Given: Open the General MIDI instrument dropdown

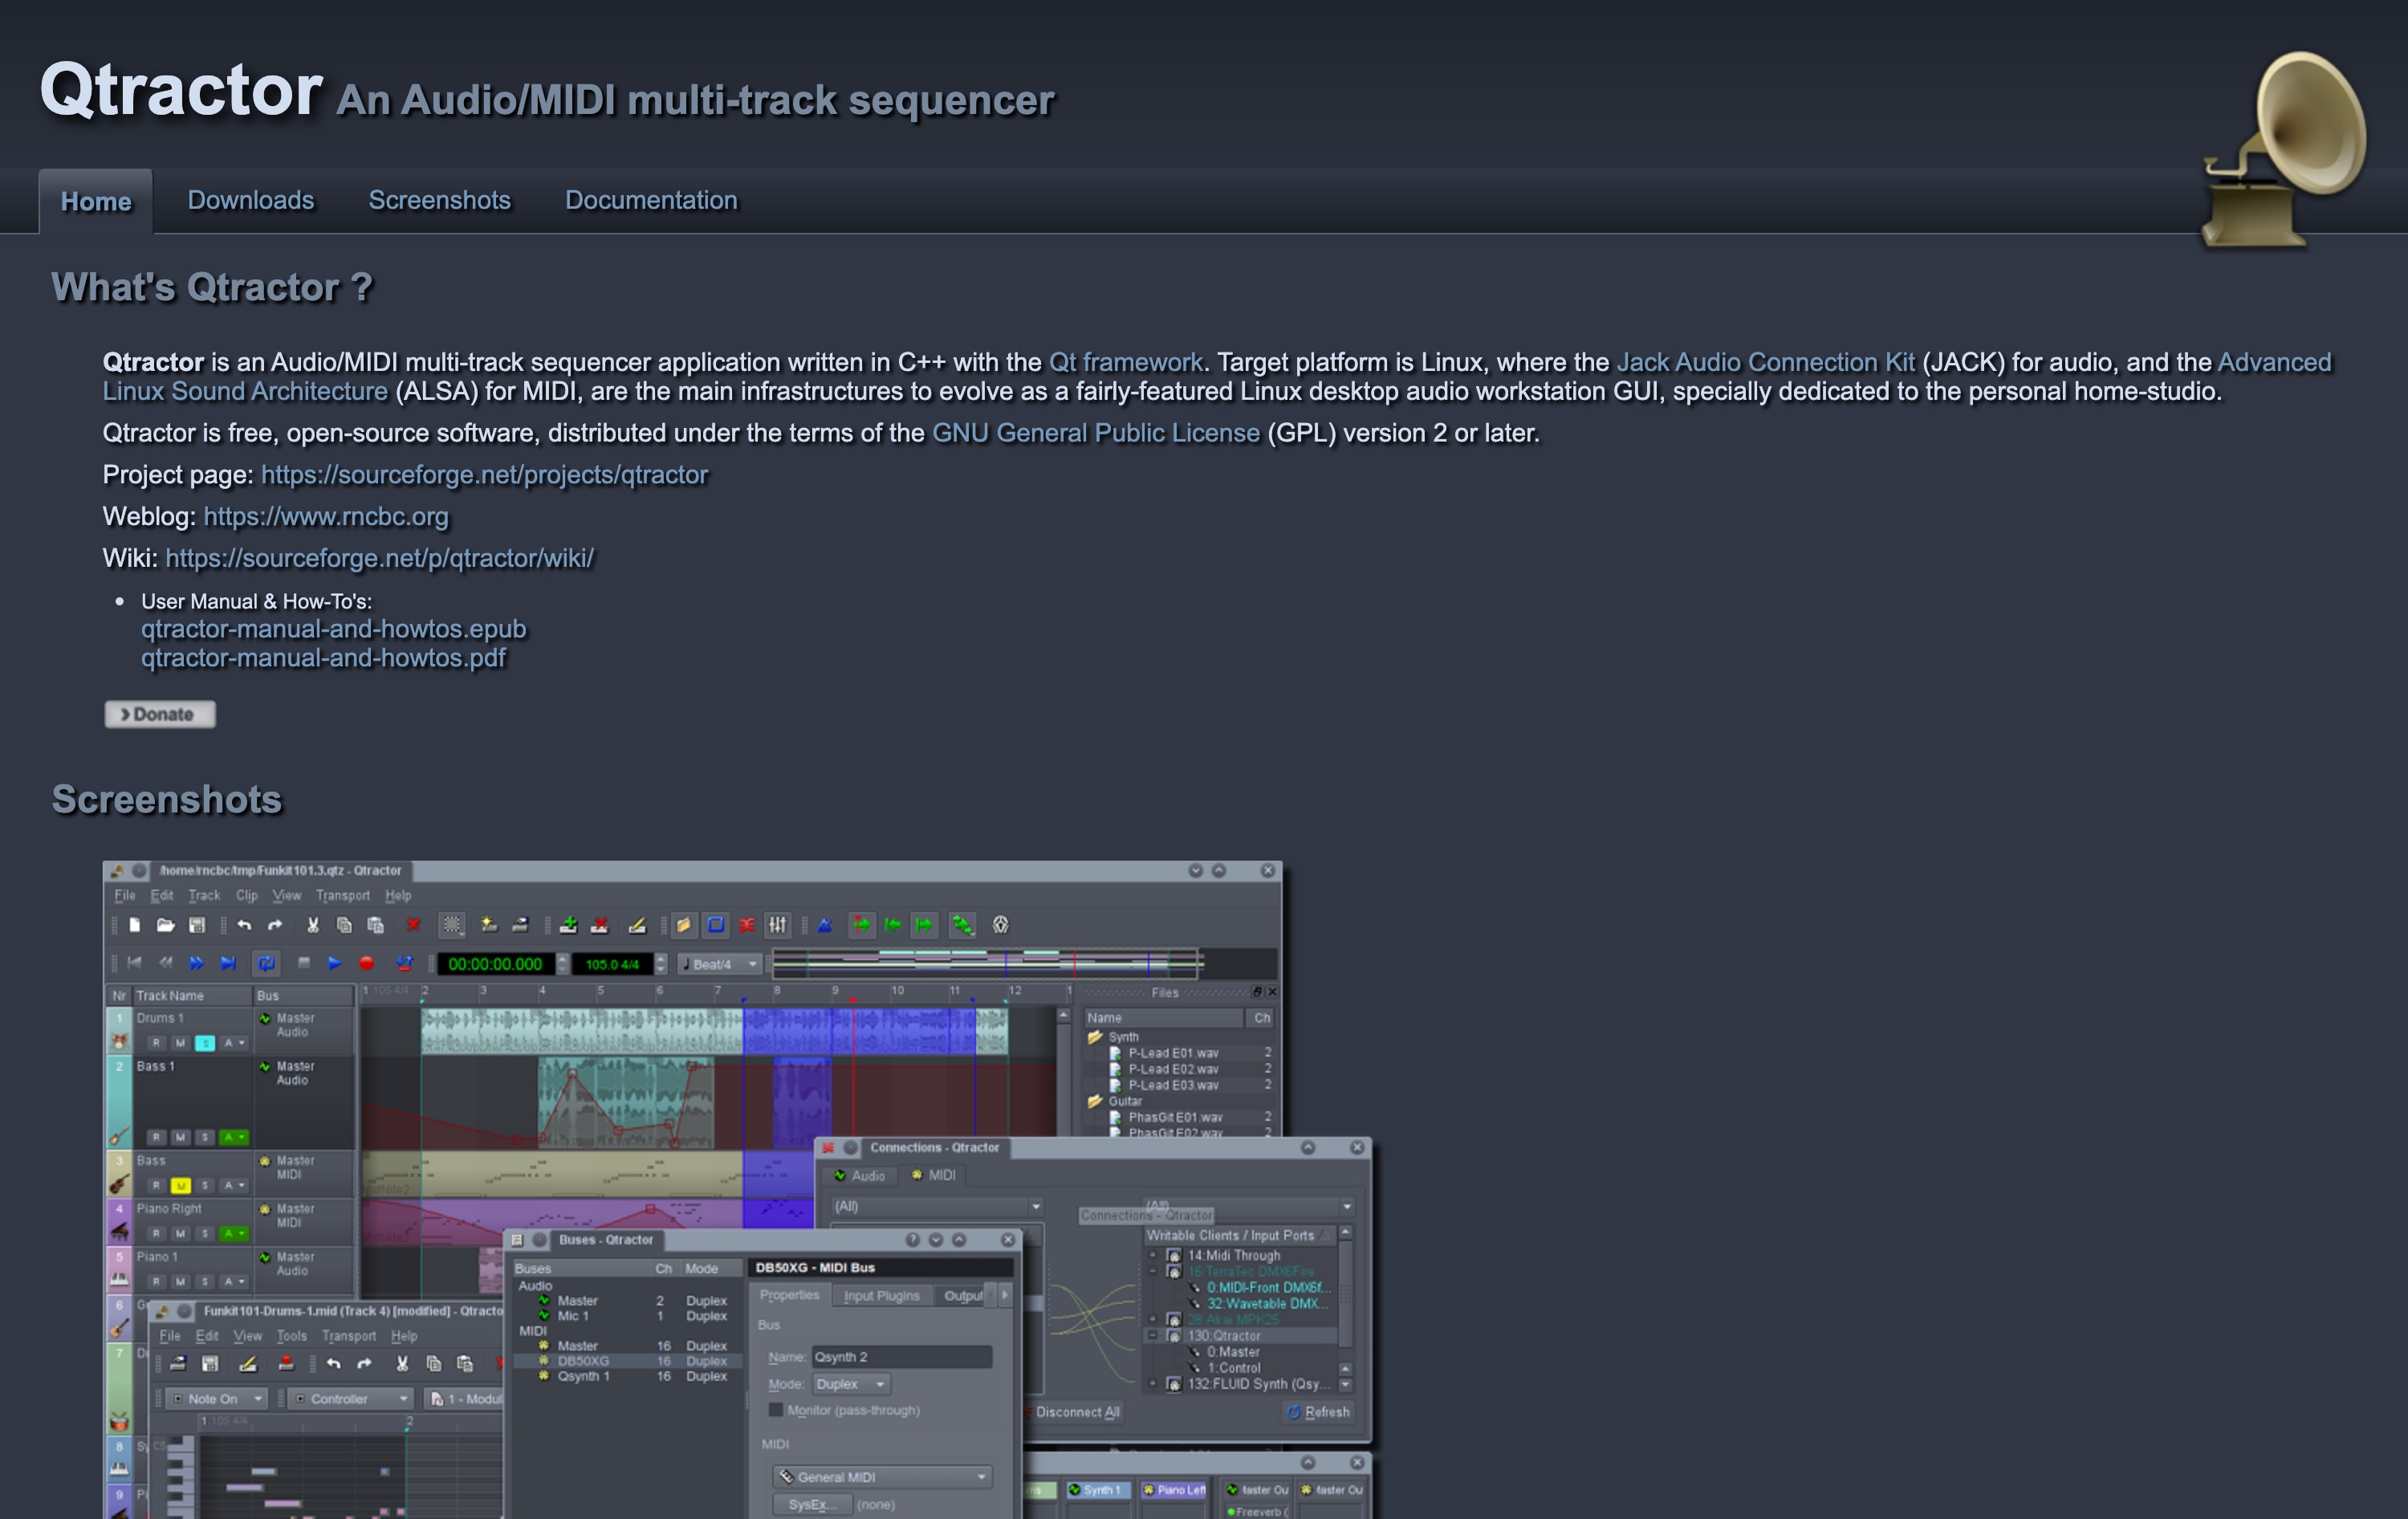Looking at the screenshot, I should (882, 1477).
